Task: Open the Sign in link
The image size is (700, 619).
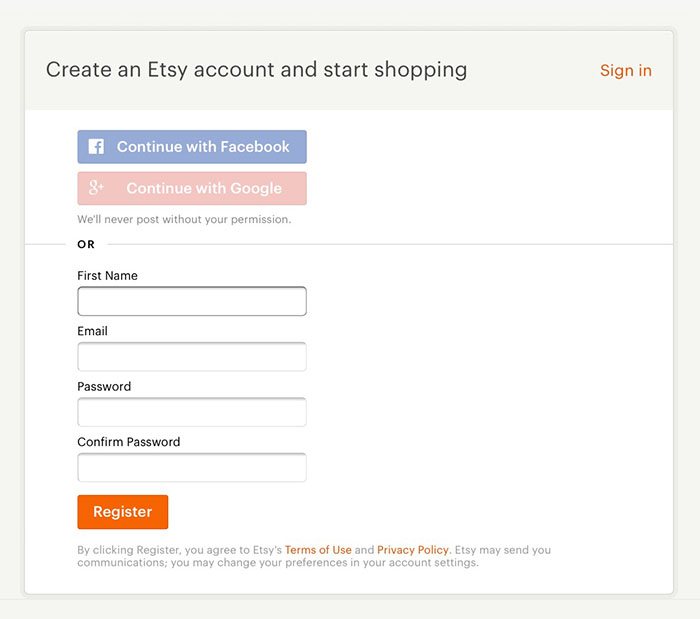Action: click(625, 71)
